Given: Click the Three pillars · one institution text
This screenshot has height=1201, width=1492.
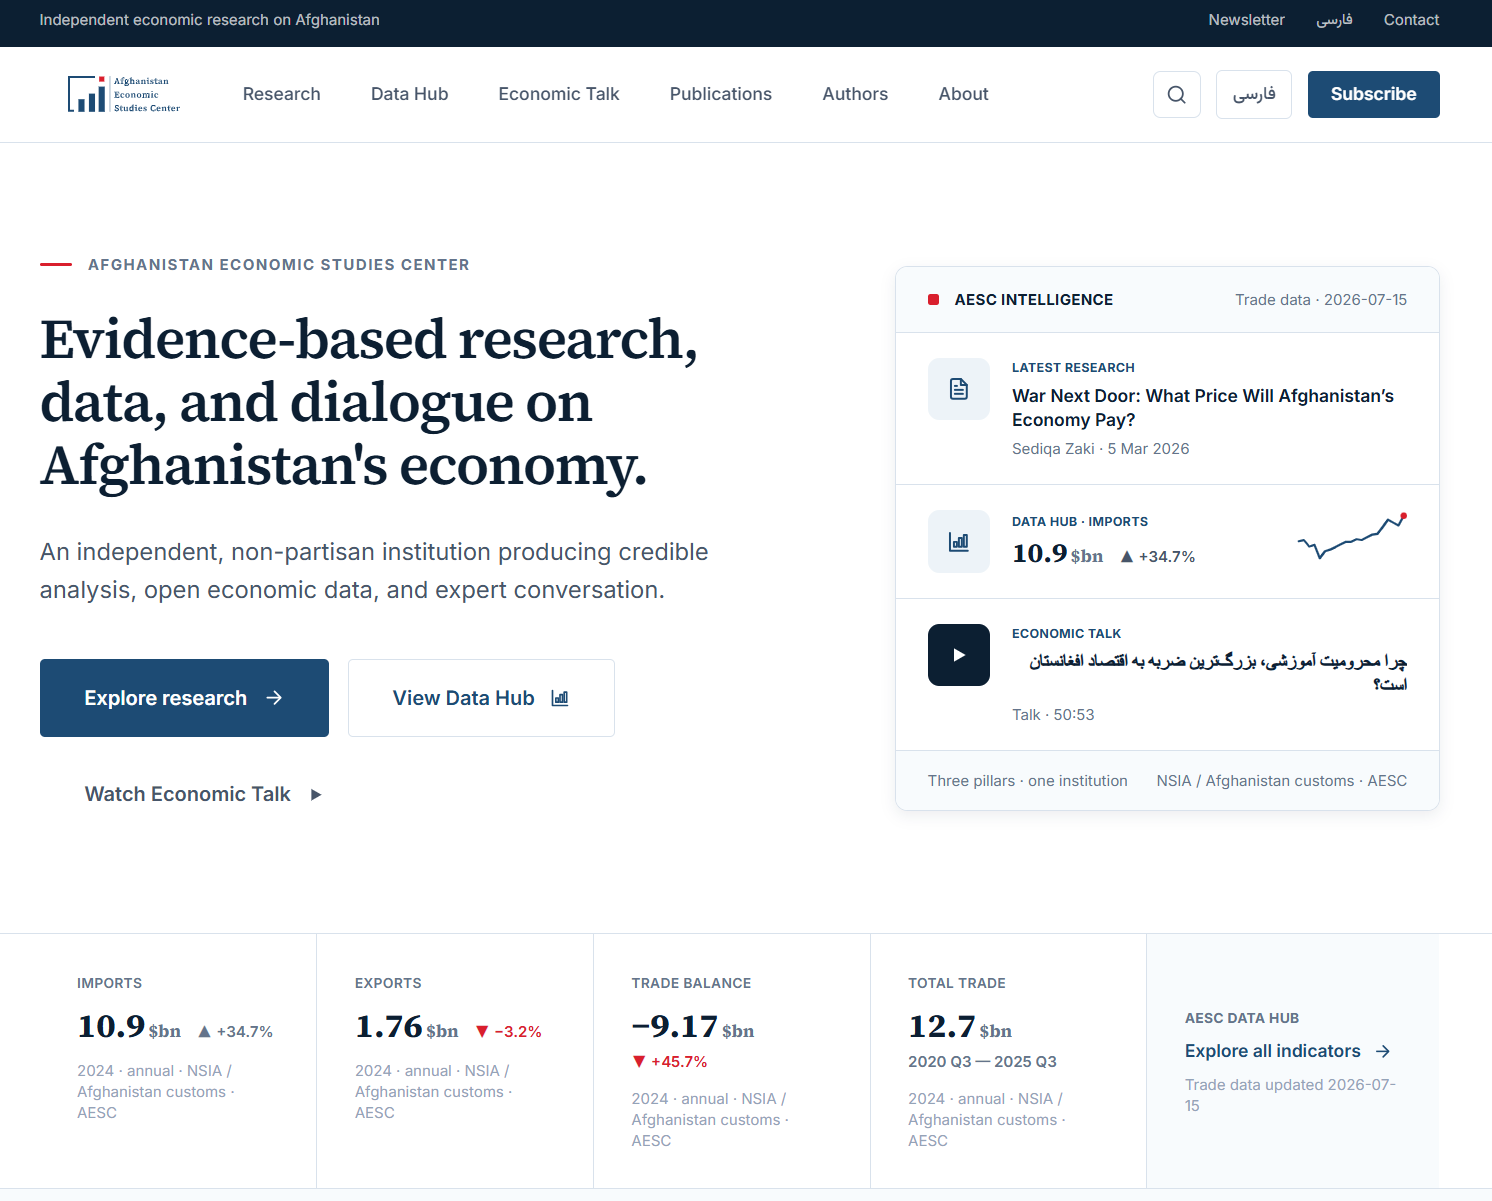Looking at the screenshot, I should pyautogui.click(x=1028, y=781).
